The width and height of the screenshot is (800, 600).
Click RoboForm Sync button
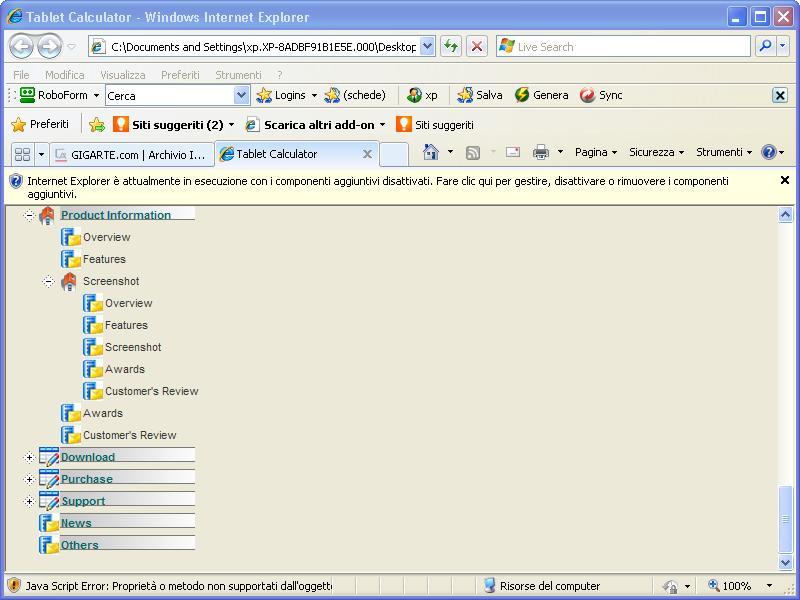coord(601,95)
